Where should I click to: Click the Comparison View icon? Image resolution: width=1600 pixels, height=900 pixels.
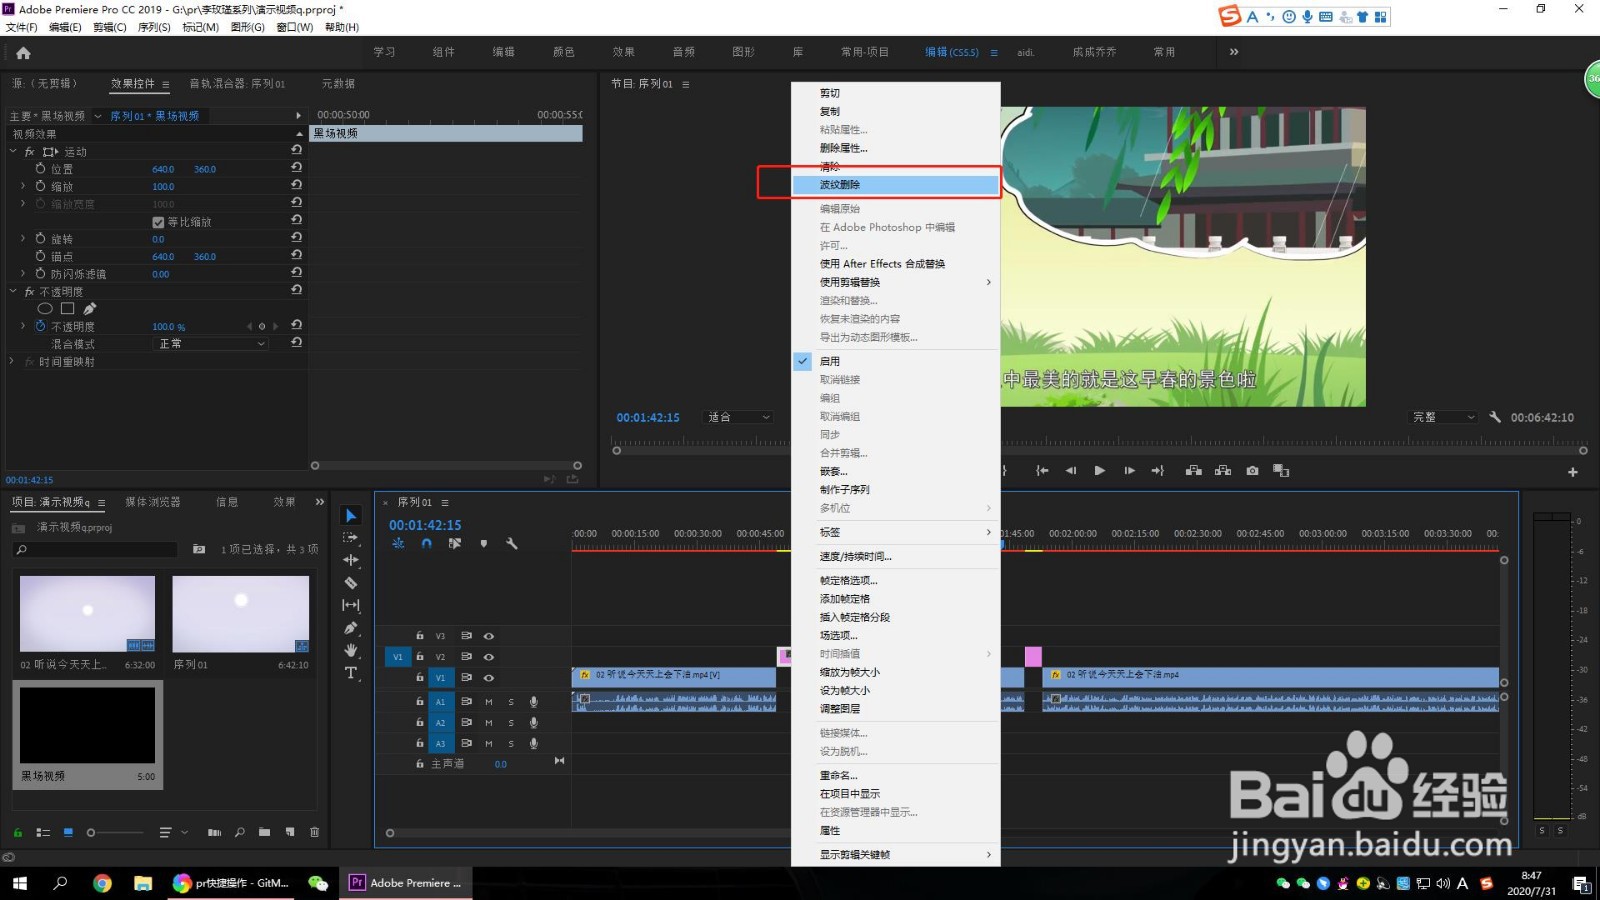pos(1281,471)
